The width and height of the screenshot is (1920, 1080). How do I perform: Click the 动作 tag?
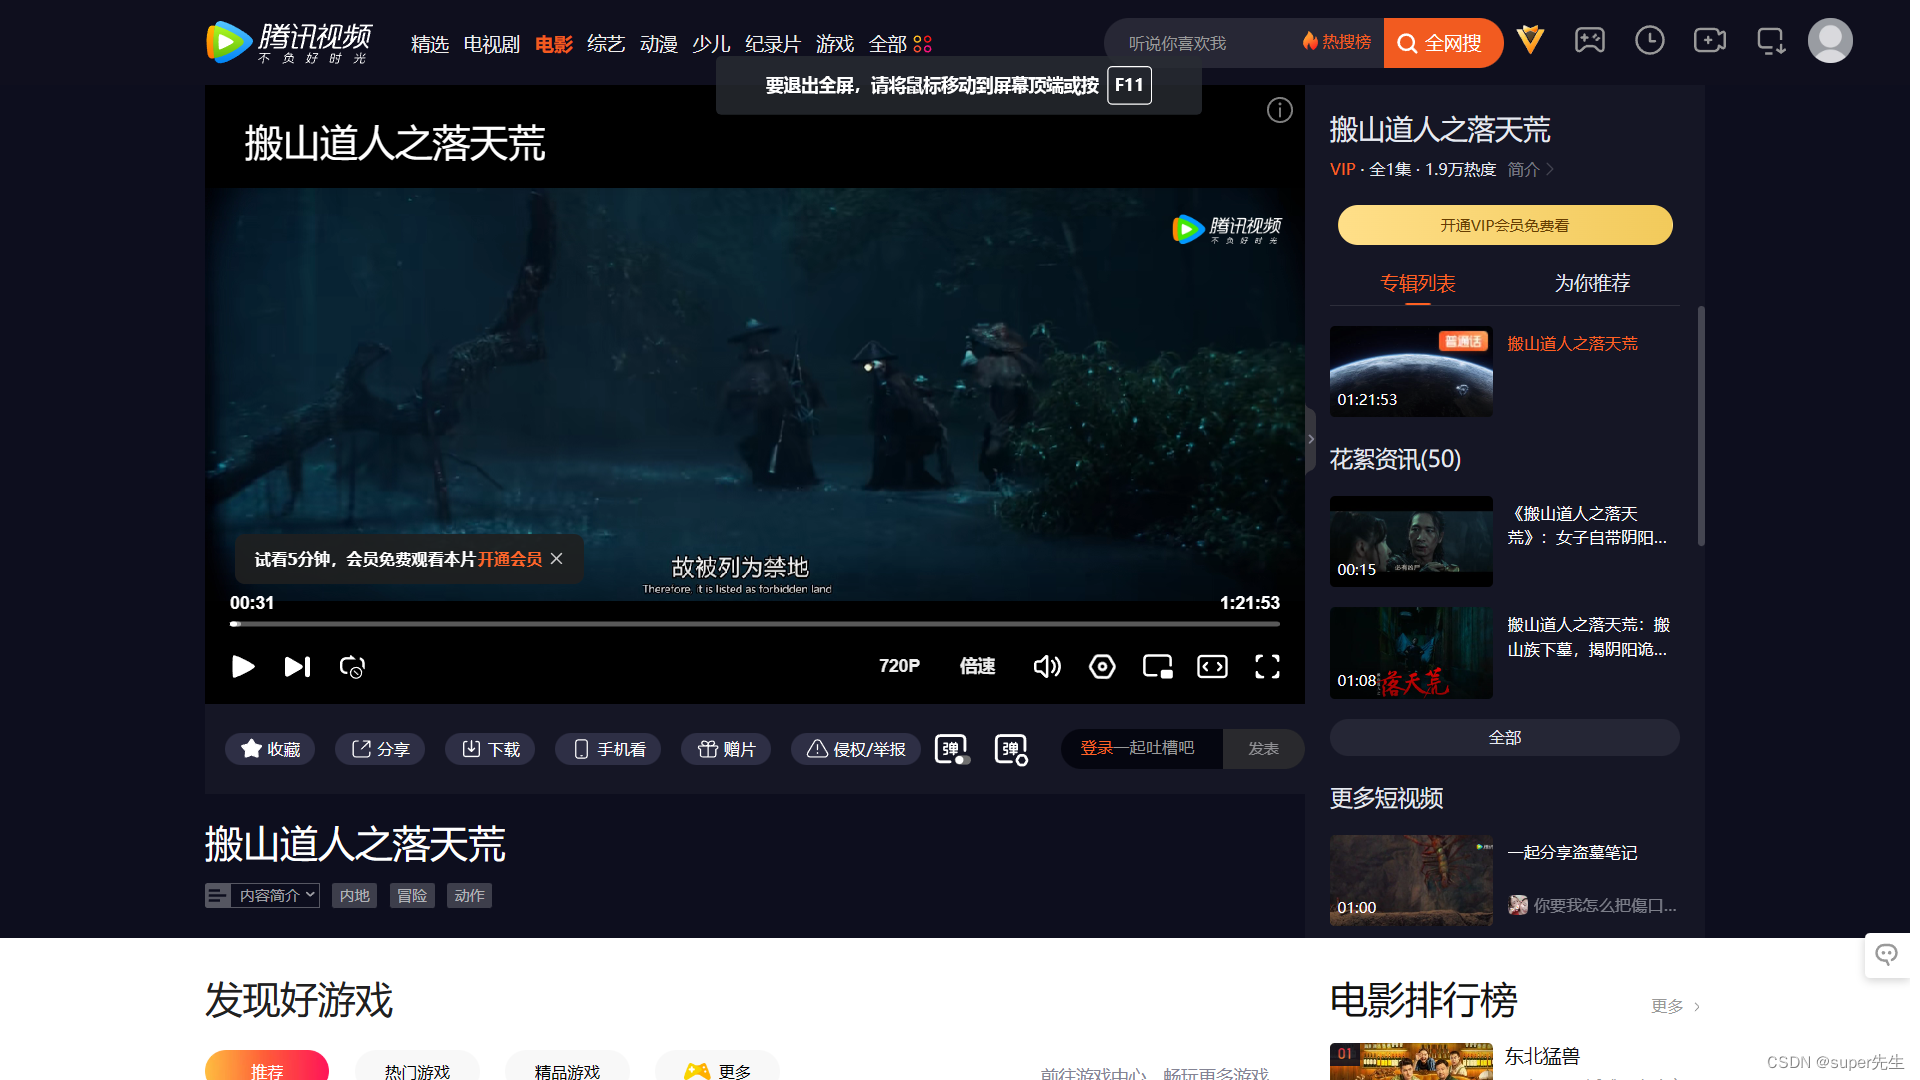[x=469, y=895]
